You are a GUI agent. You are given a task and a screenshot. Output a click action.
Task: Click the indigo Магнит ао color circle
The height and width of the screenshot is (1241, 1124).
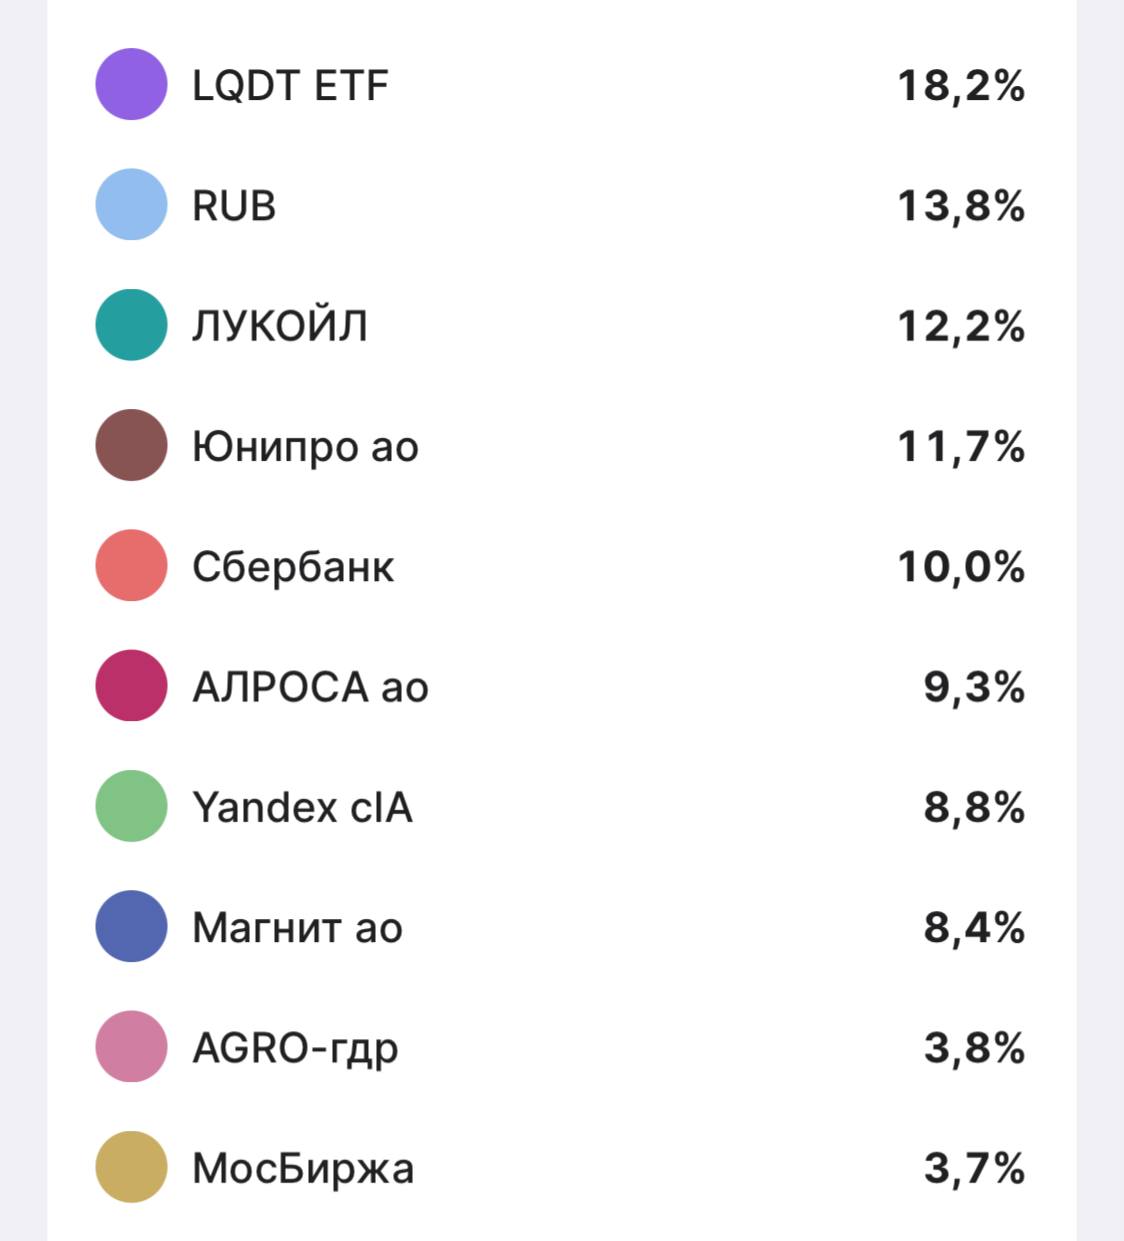pos(131,927)
